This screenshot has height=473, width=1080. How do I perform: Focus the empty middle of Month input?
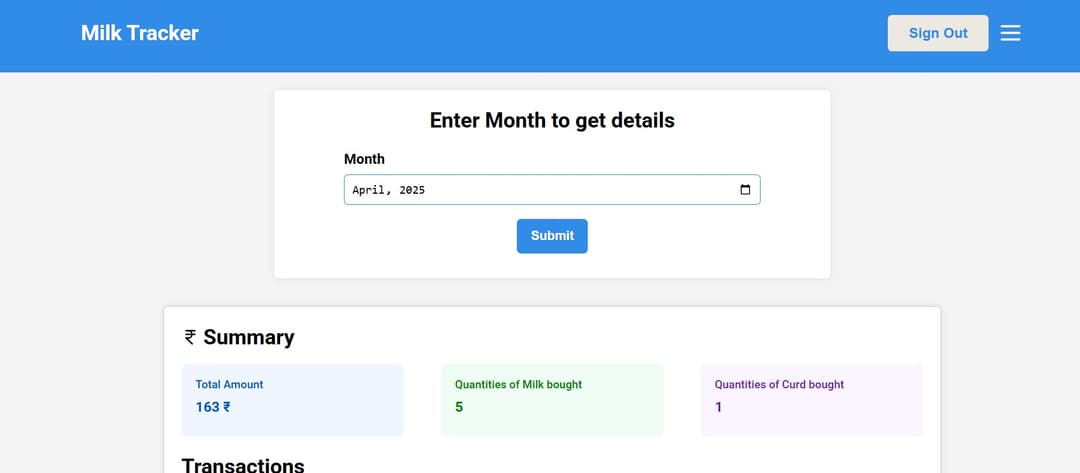point(580,190)
